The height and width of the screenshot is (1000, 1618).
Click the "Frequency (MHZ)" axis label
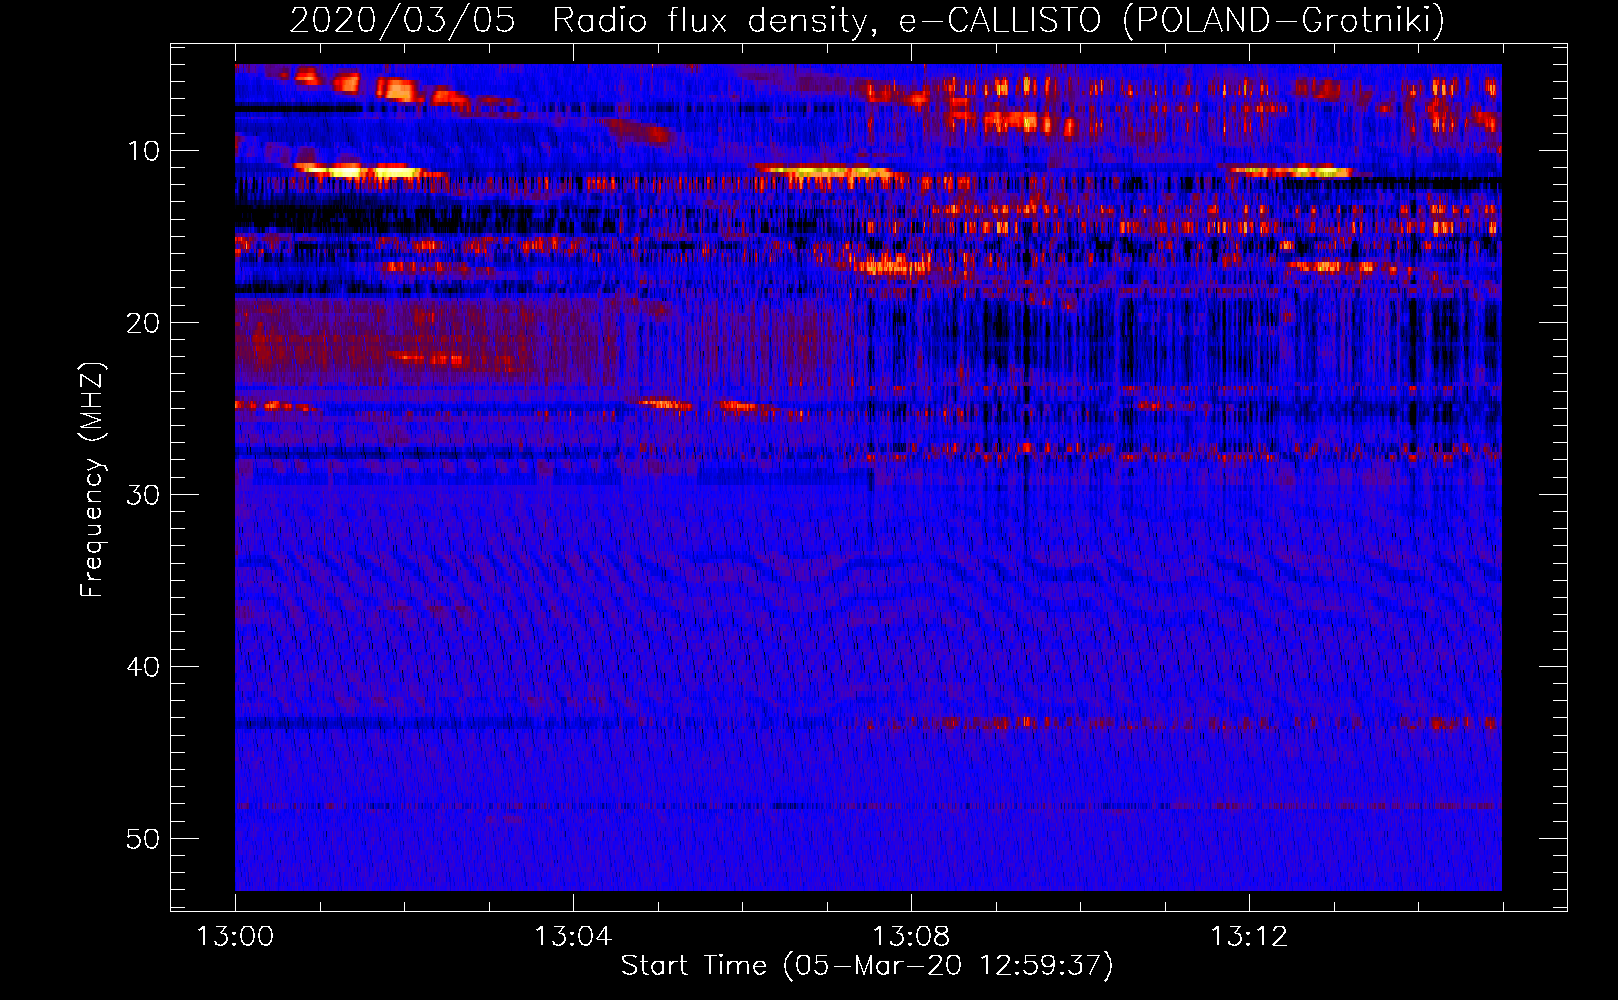[91, 480]
